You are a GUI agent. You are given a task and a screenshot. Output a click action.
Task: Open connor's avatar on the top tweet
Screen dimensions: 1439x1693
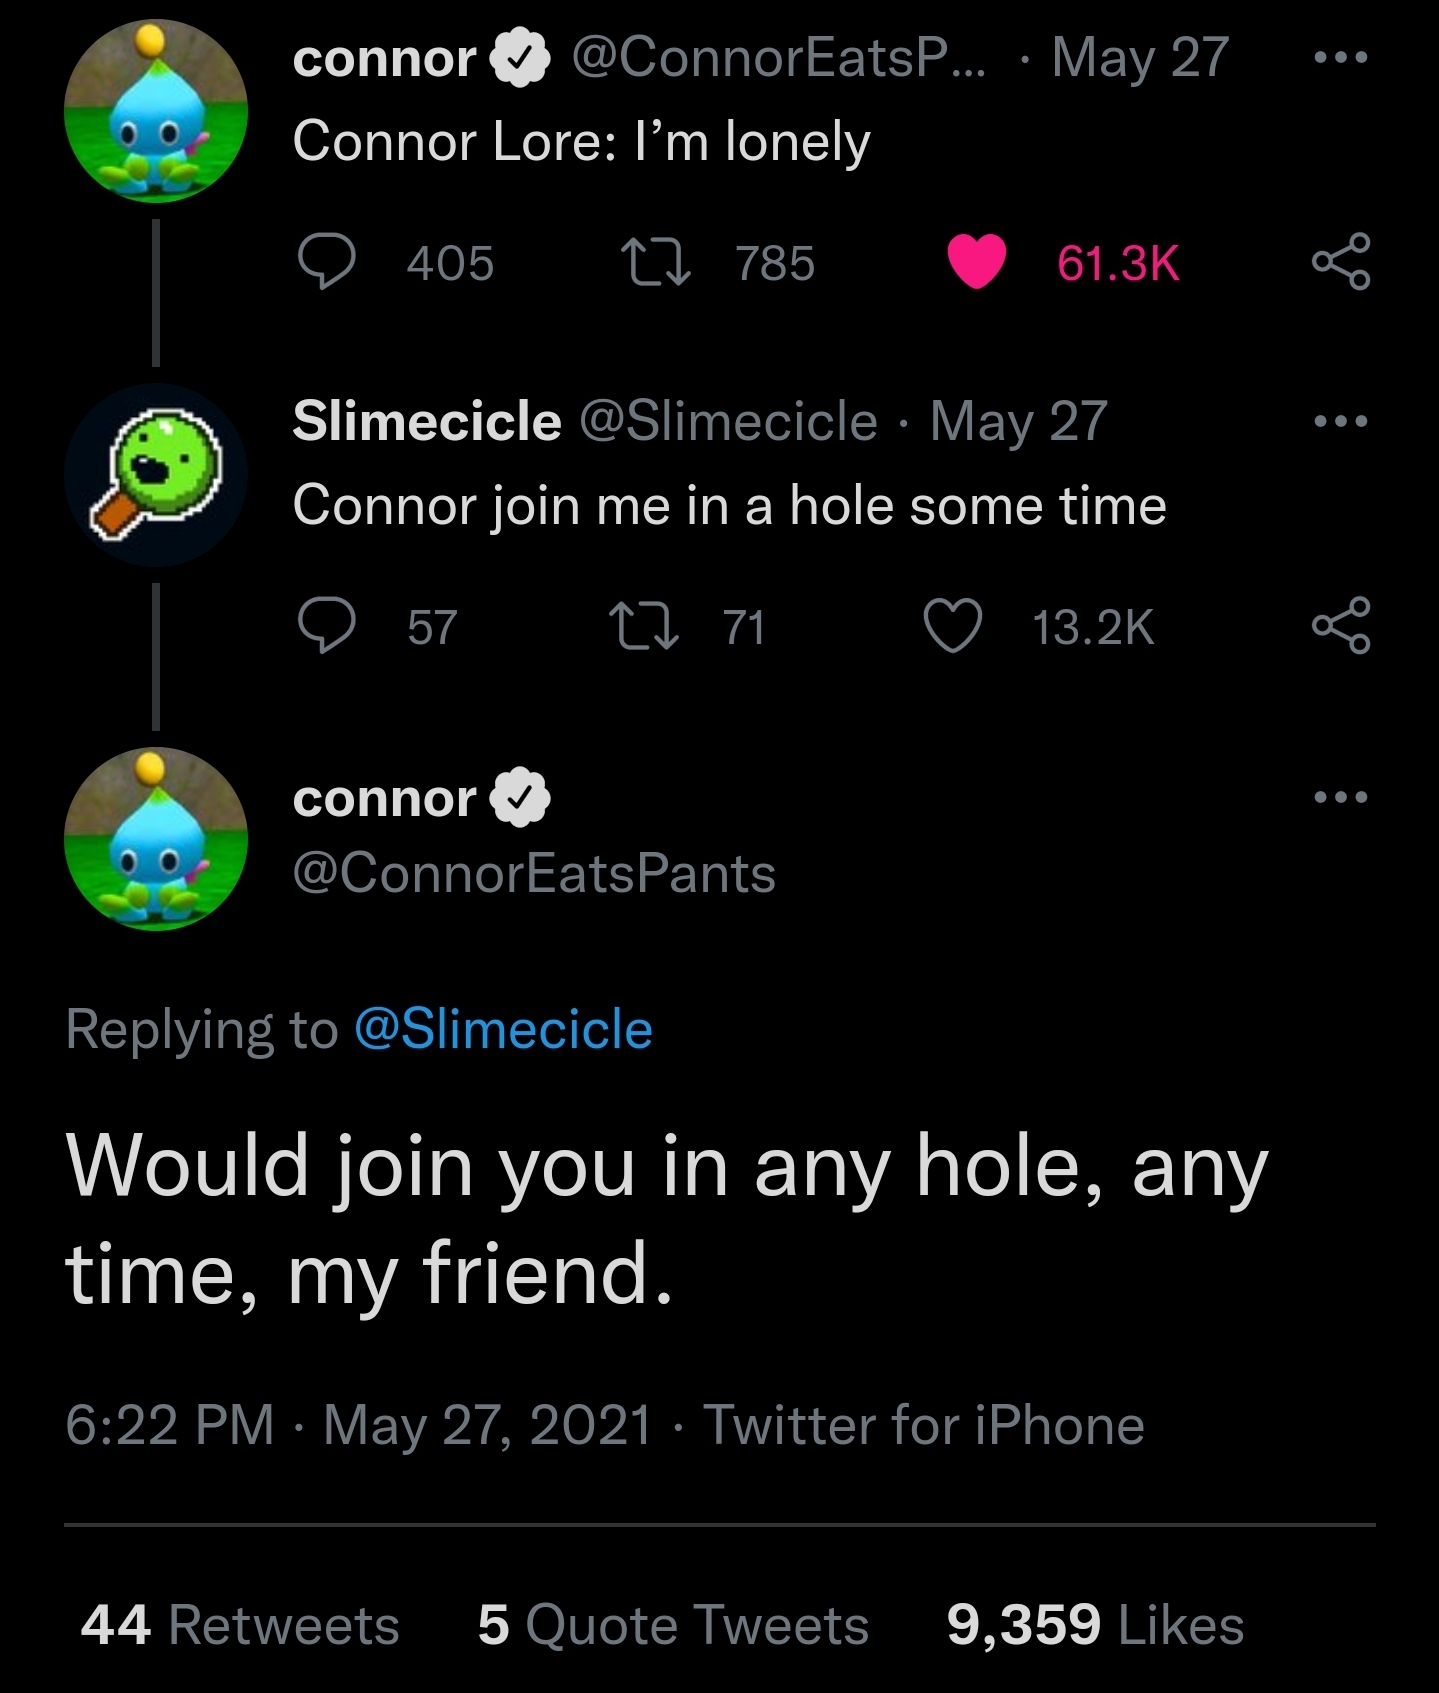click(x=156, y=111)
